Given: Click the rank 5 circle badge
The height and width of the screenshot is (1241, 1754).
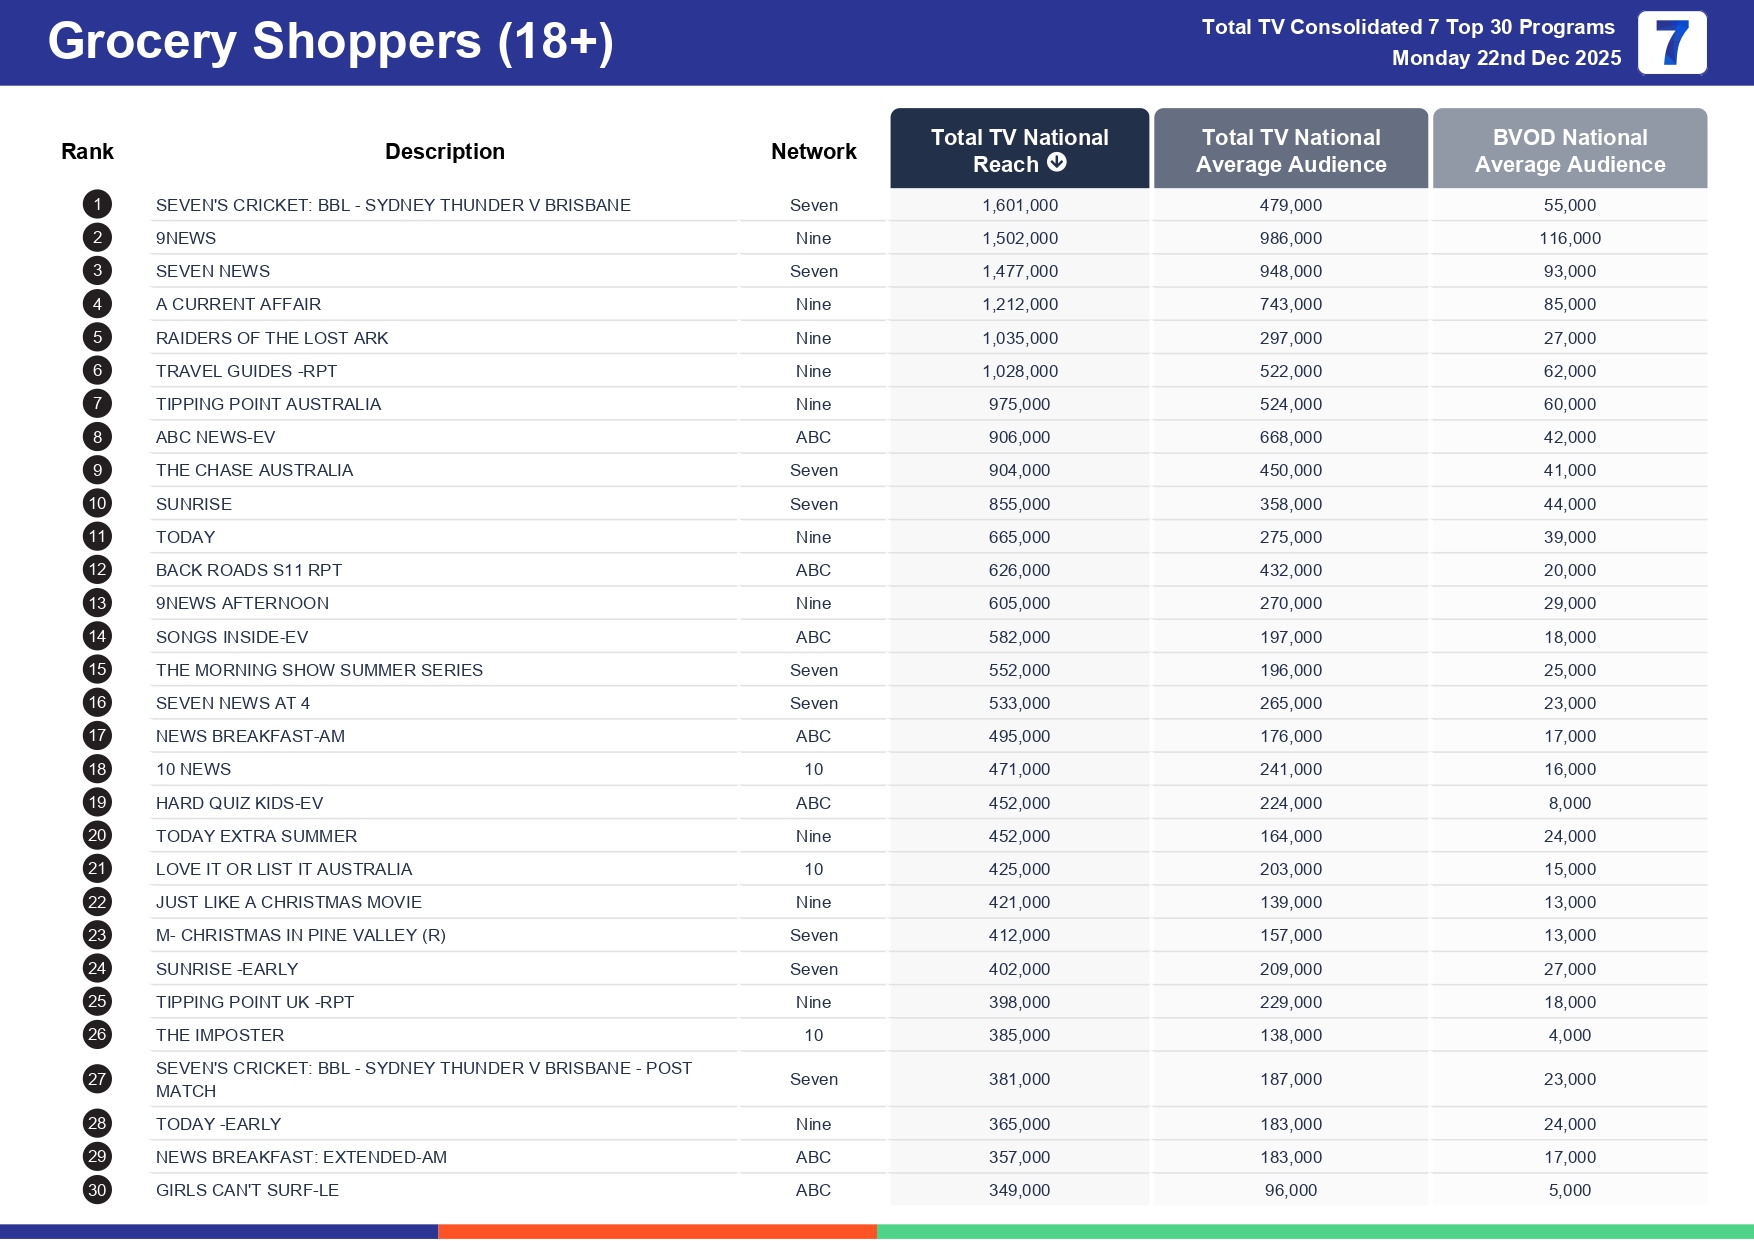Looking at the screenshot, I should [x=97, y=338].
